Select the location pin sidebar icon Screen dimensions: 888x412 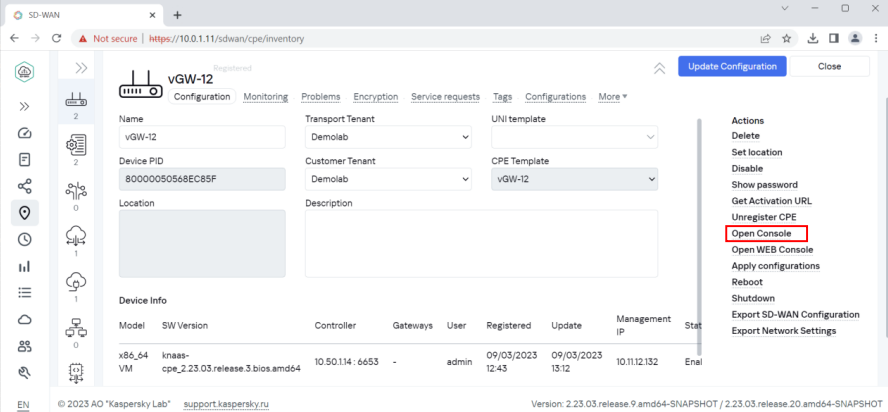24,213
